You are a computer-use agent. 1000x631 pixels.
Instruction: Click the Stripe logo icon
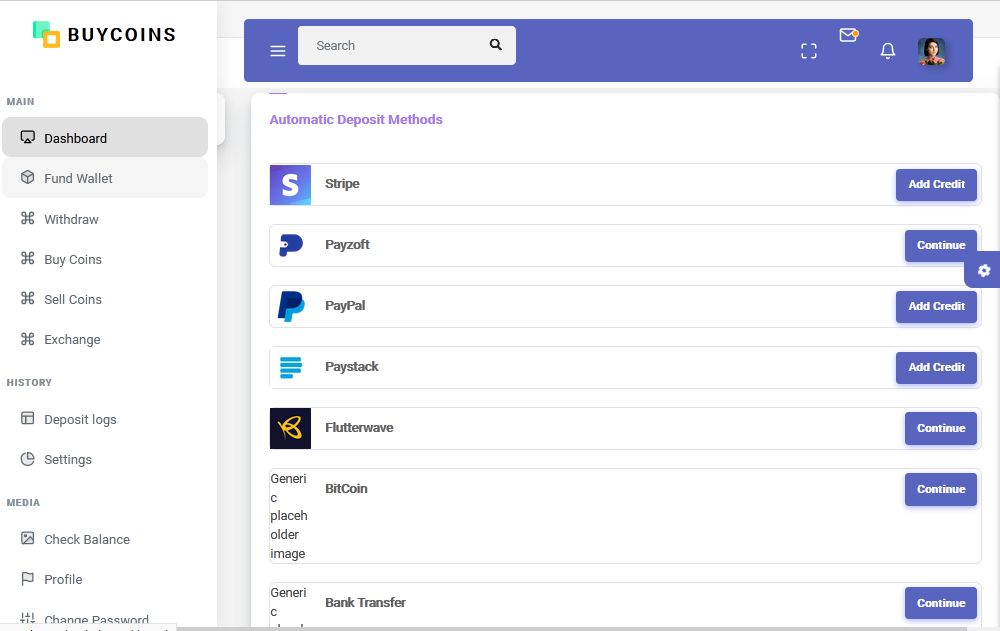290,185
